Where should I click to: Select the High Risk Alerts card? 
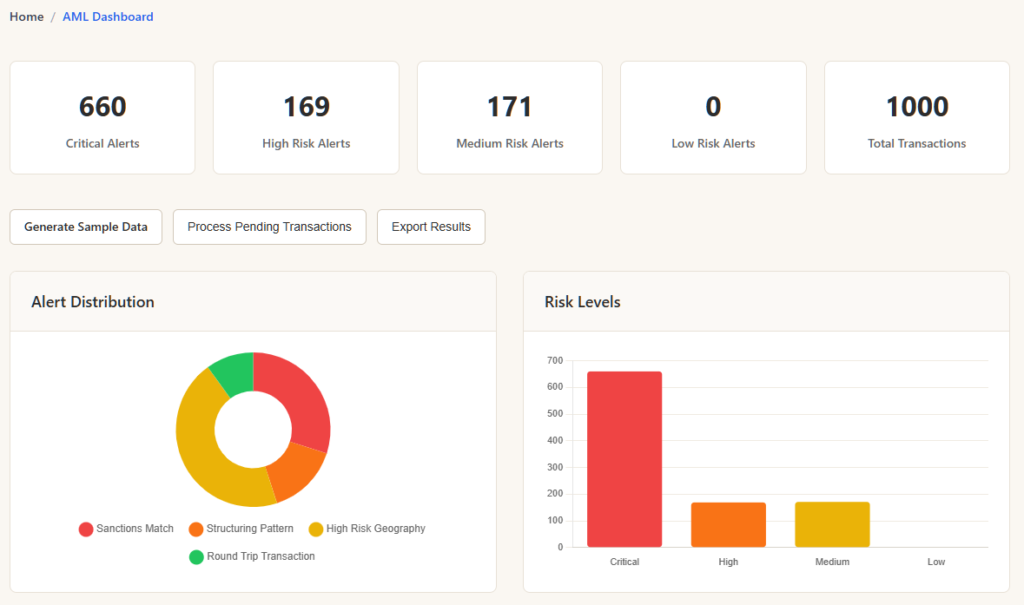click(x=306, y=118)
